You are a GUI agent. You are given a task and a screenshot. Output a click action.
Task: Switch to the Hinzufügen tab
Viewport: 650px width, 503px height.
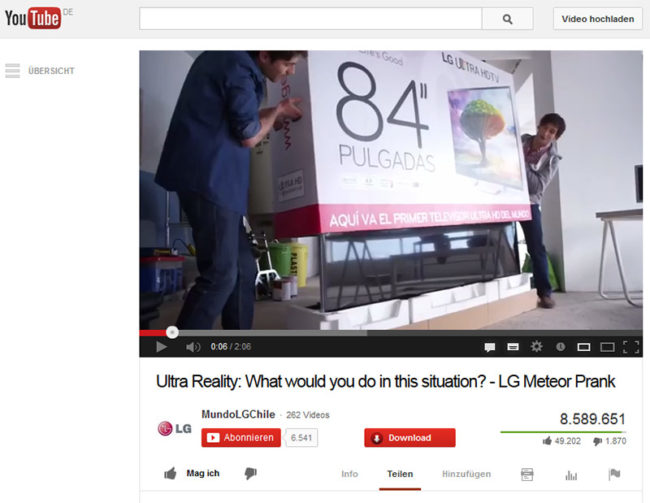(x=466, y=474)
